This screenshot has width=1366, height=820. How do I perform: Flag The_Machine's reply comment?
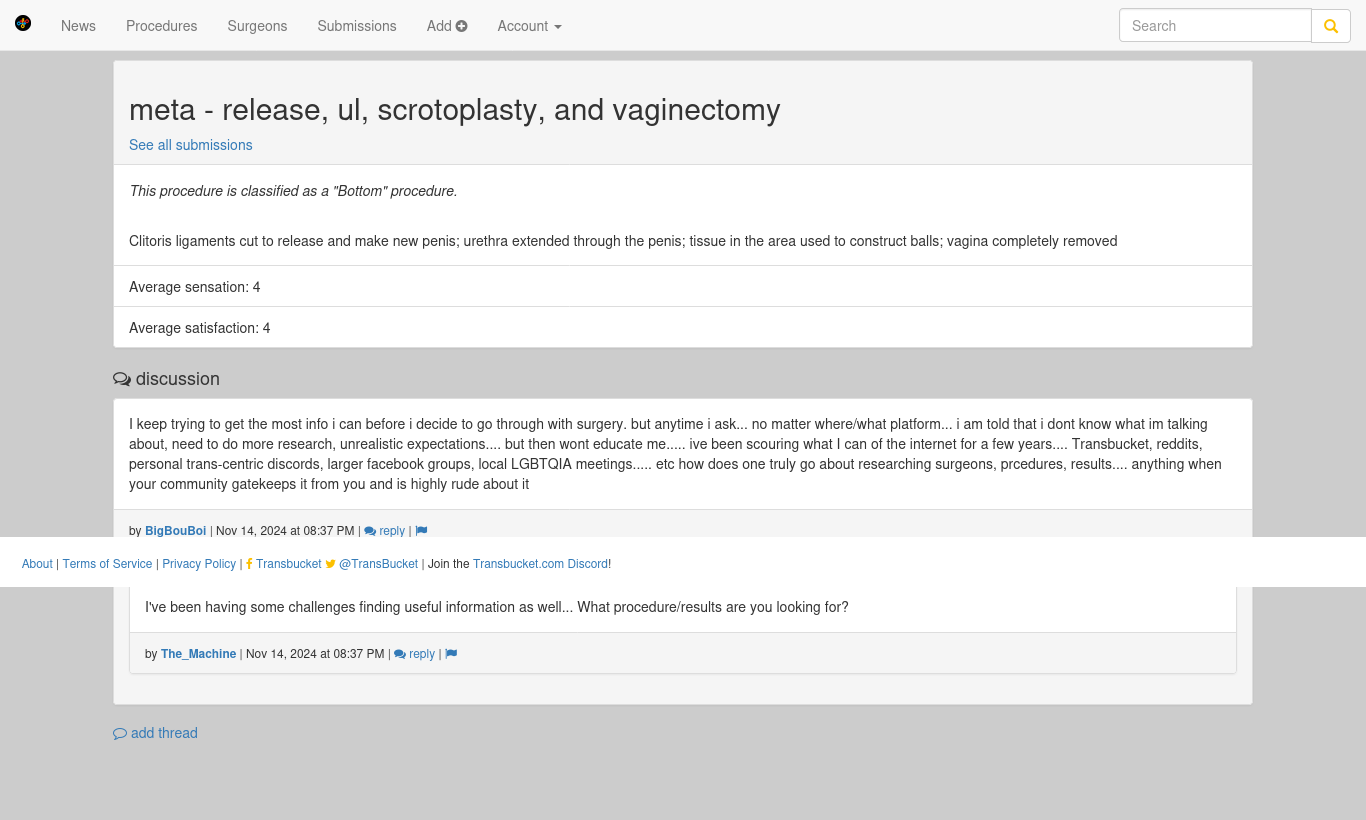click(451, 654)
